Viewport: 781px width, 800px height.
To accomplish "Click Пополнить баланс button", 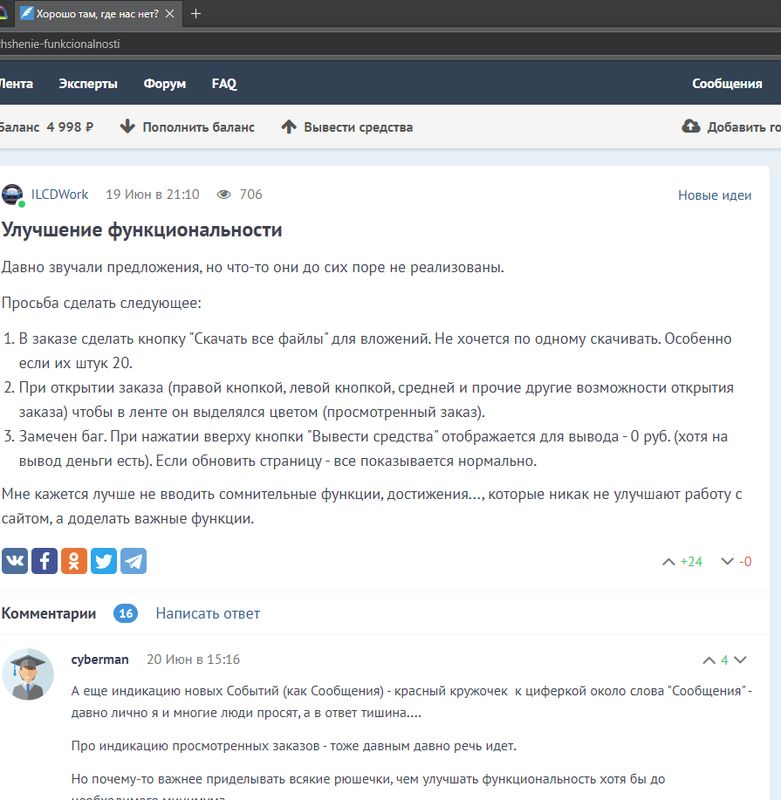I will coord(187,127).
